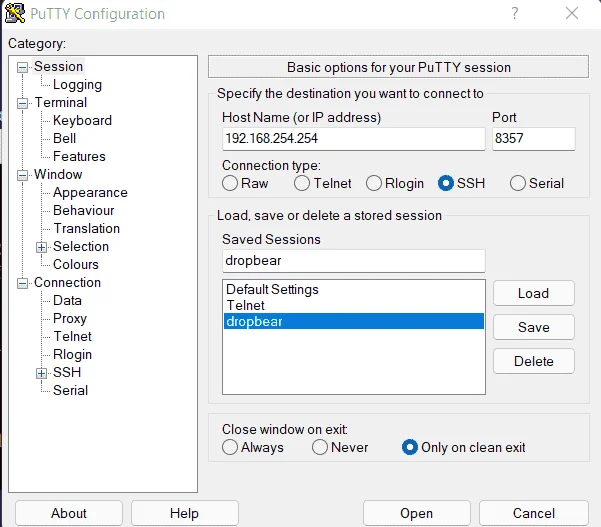Open the Keyboard settings category

point(82,120)
